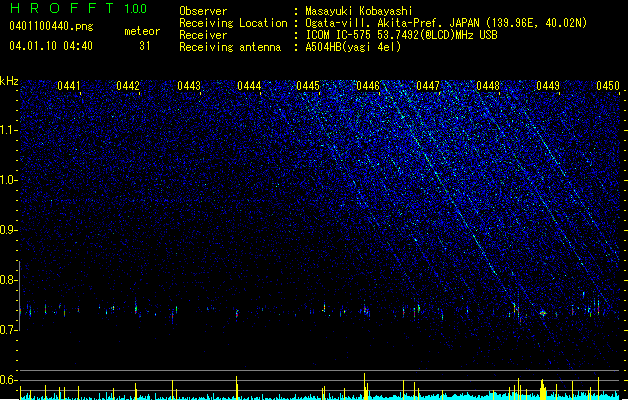The image size is (629, 400).
Task: Click the 0.7 kHz axis label
Action: (x=9, y=329)
